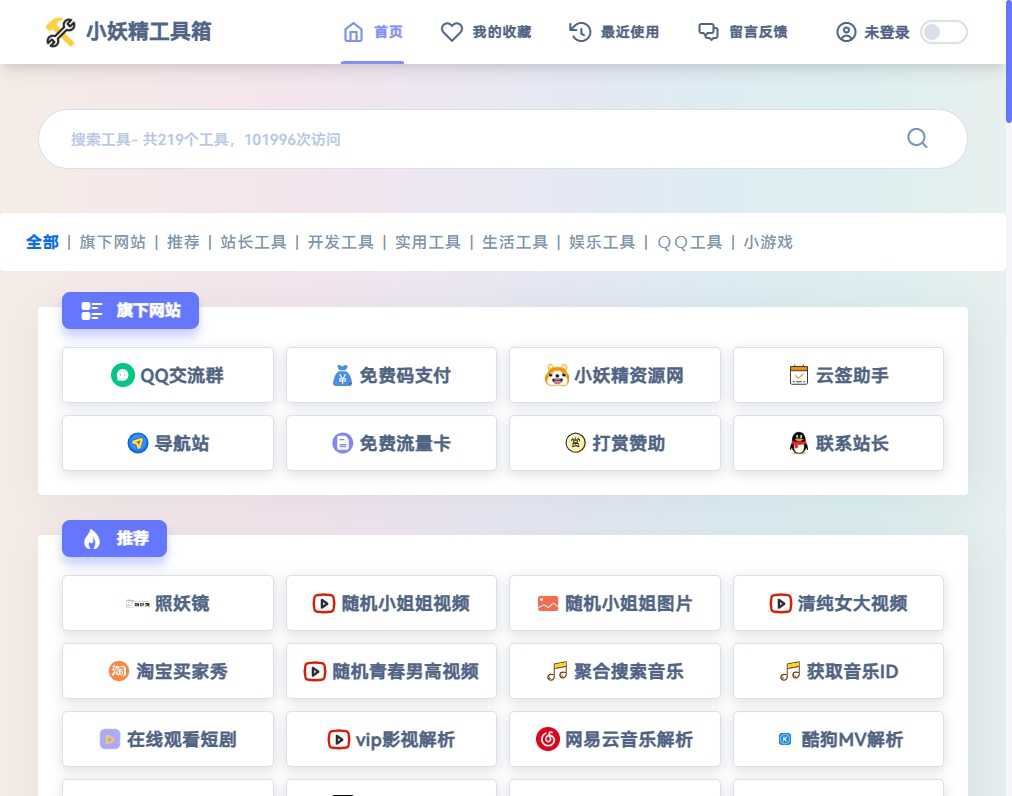Open the 导航站 link

point(167,443)
